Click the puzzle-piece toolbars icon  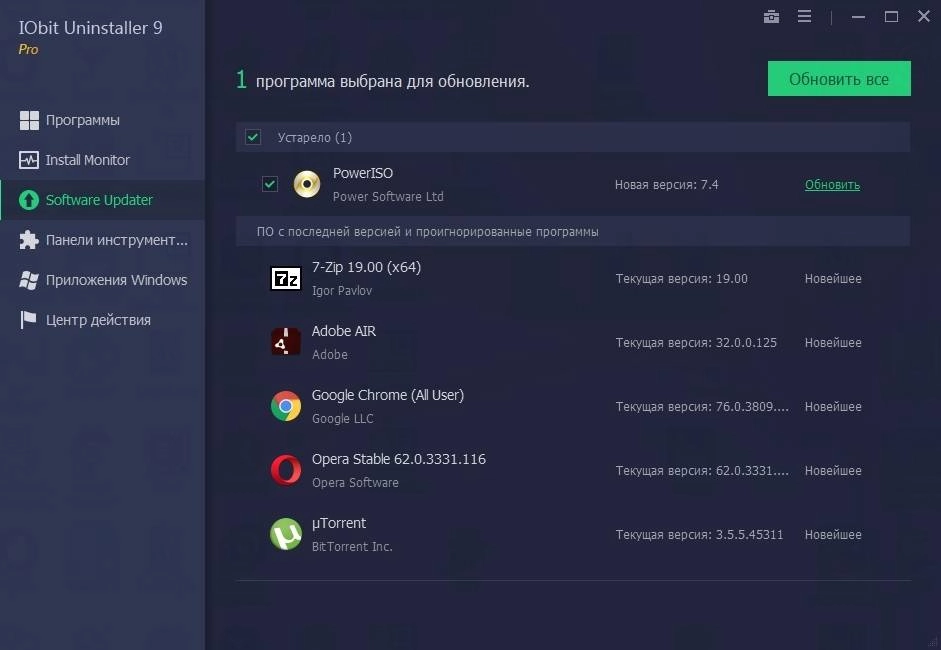pyautogui.click(x=29, y=240)
